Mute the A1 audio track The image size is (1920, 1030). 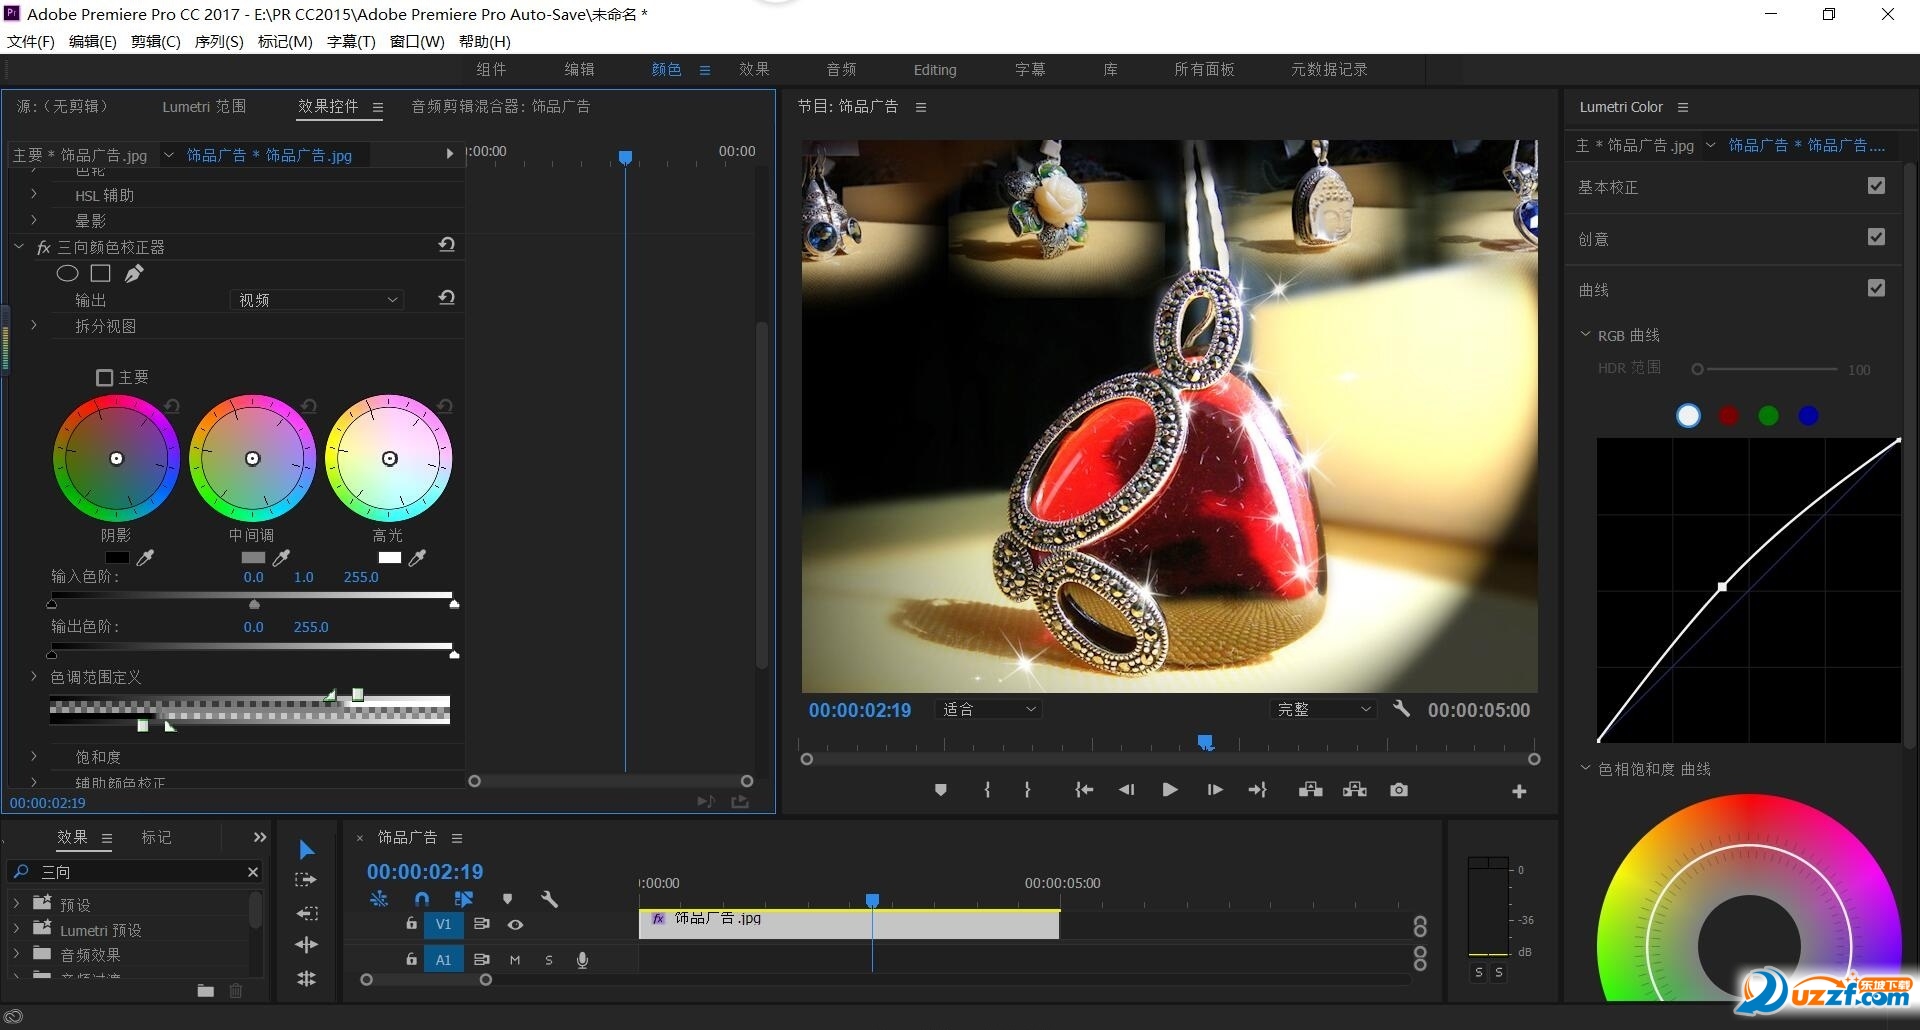(515, 960)
